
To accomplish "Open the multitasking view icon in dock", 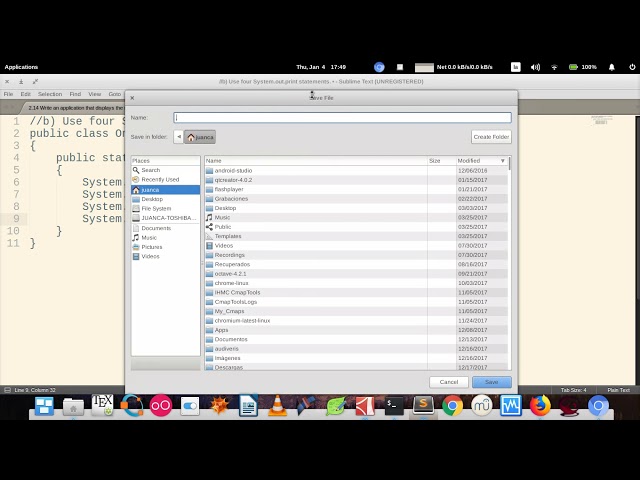I will (x=44, y=406).
